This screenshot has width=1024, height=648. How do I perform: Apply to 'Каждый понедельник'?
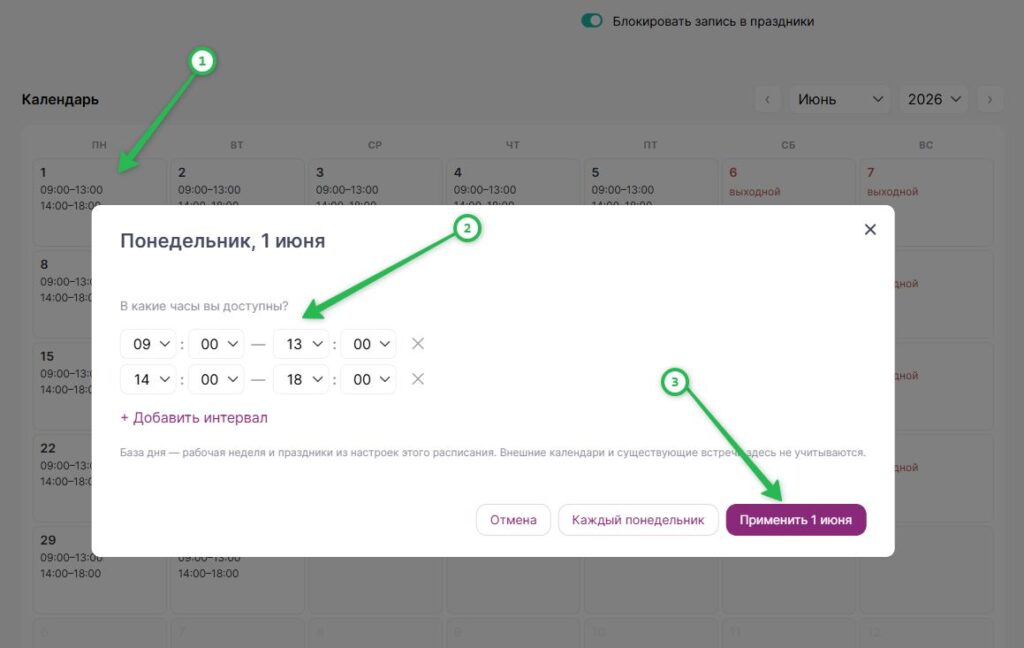638,520
